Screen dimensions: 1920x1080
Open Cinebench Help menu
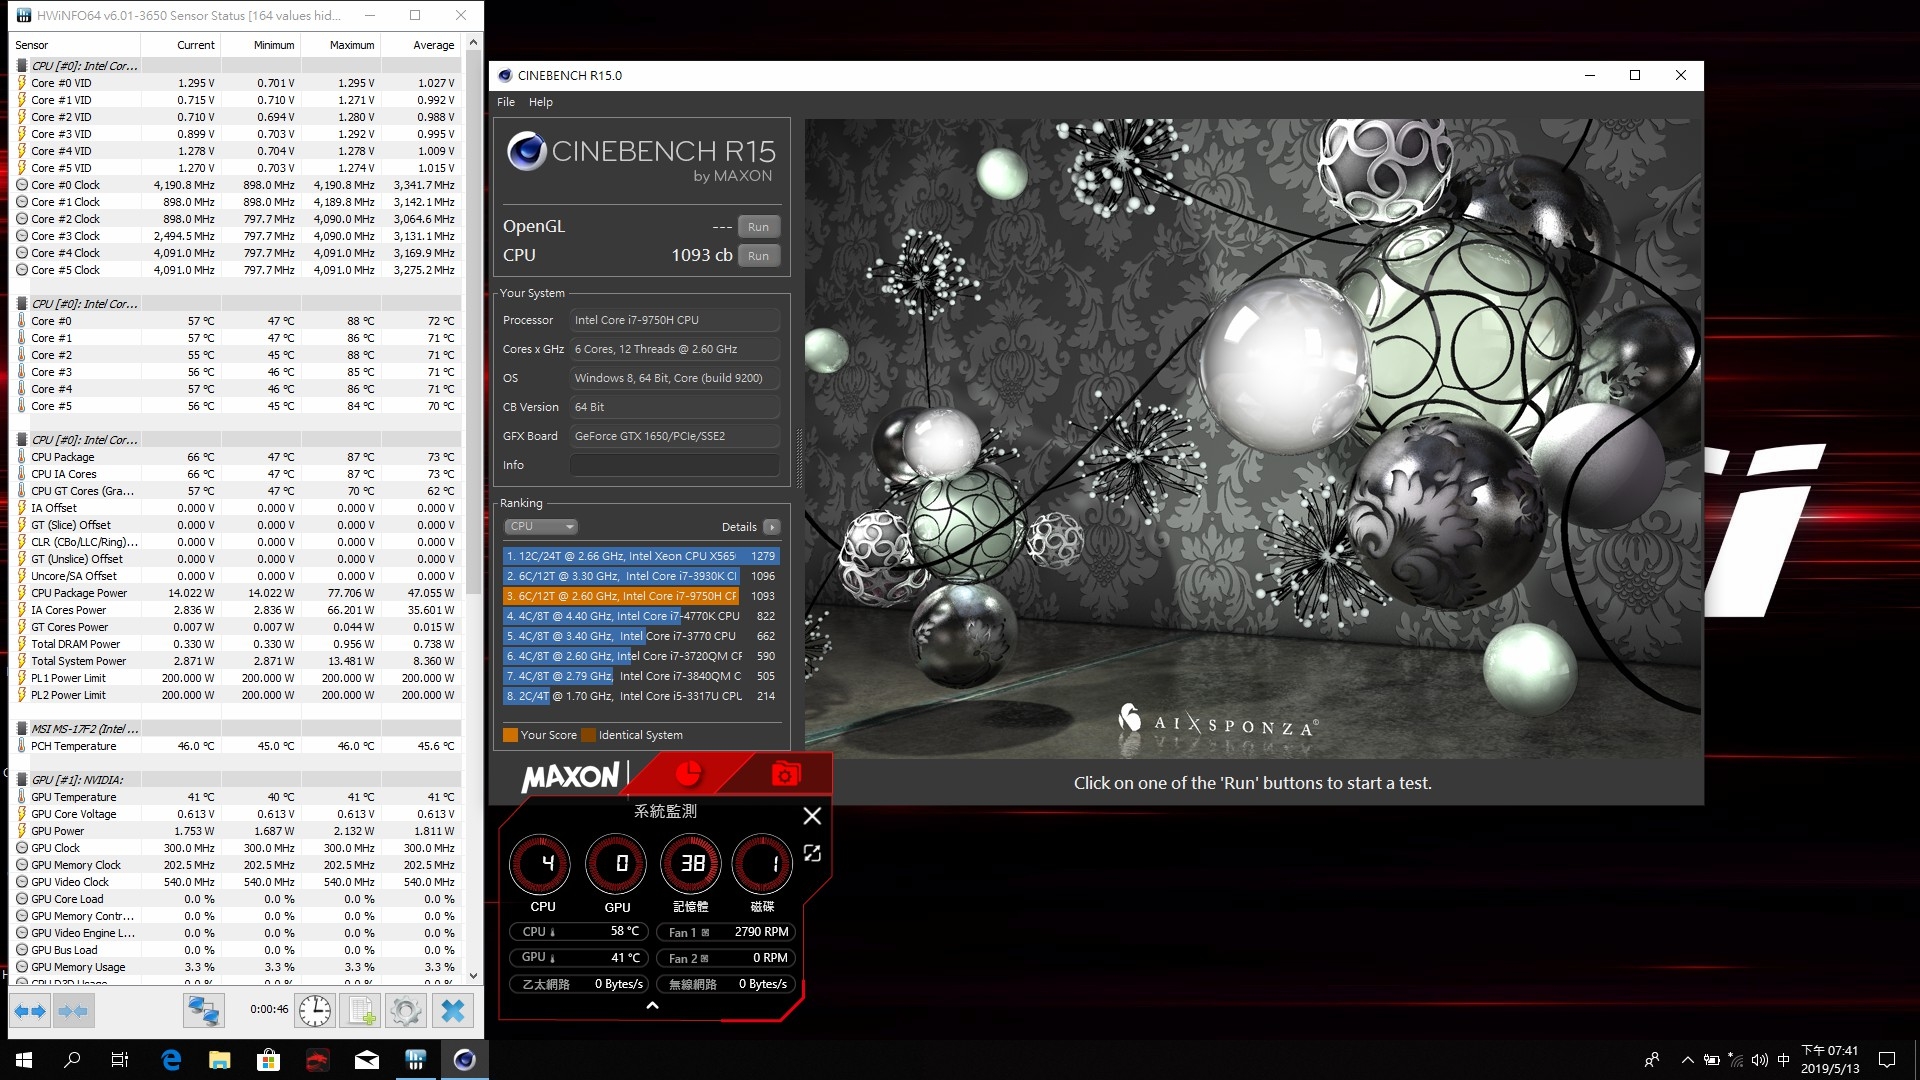tap(540, 102)
